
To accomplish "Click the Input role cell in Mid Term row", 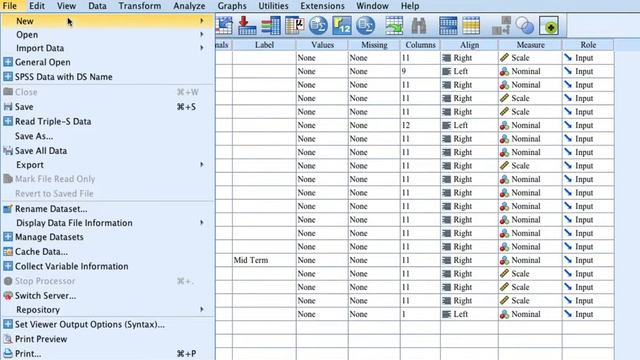I will click(x=588, y=260).
